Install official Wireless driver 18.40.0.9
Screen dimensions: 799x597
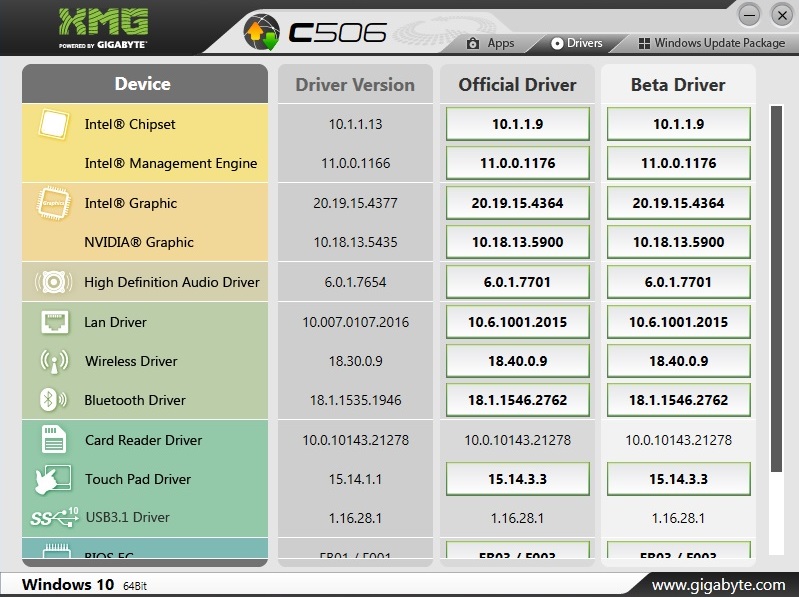(517, 361)
